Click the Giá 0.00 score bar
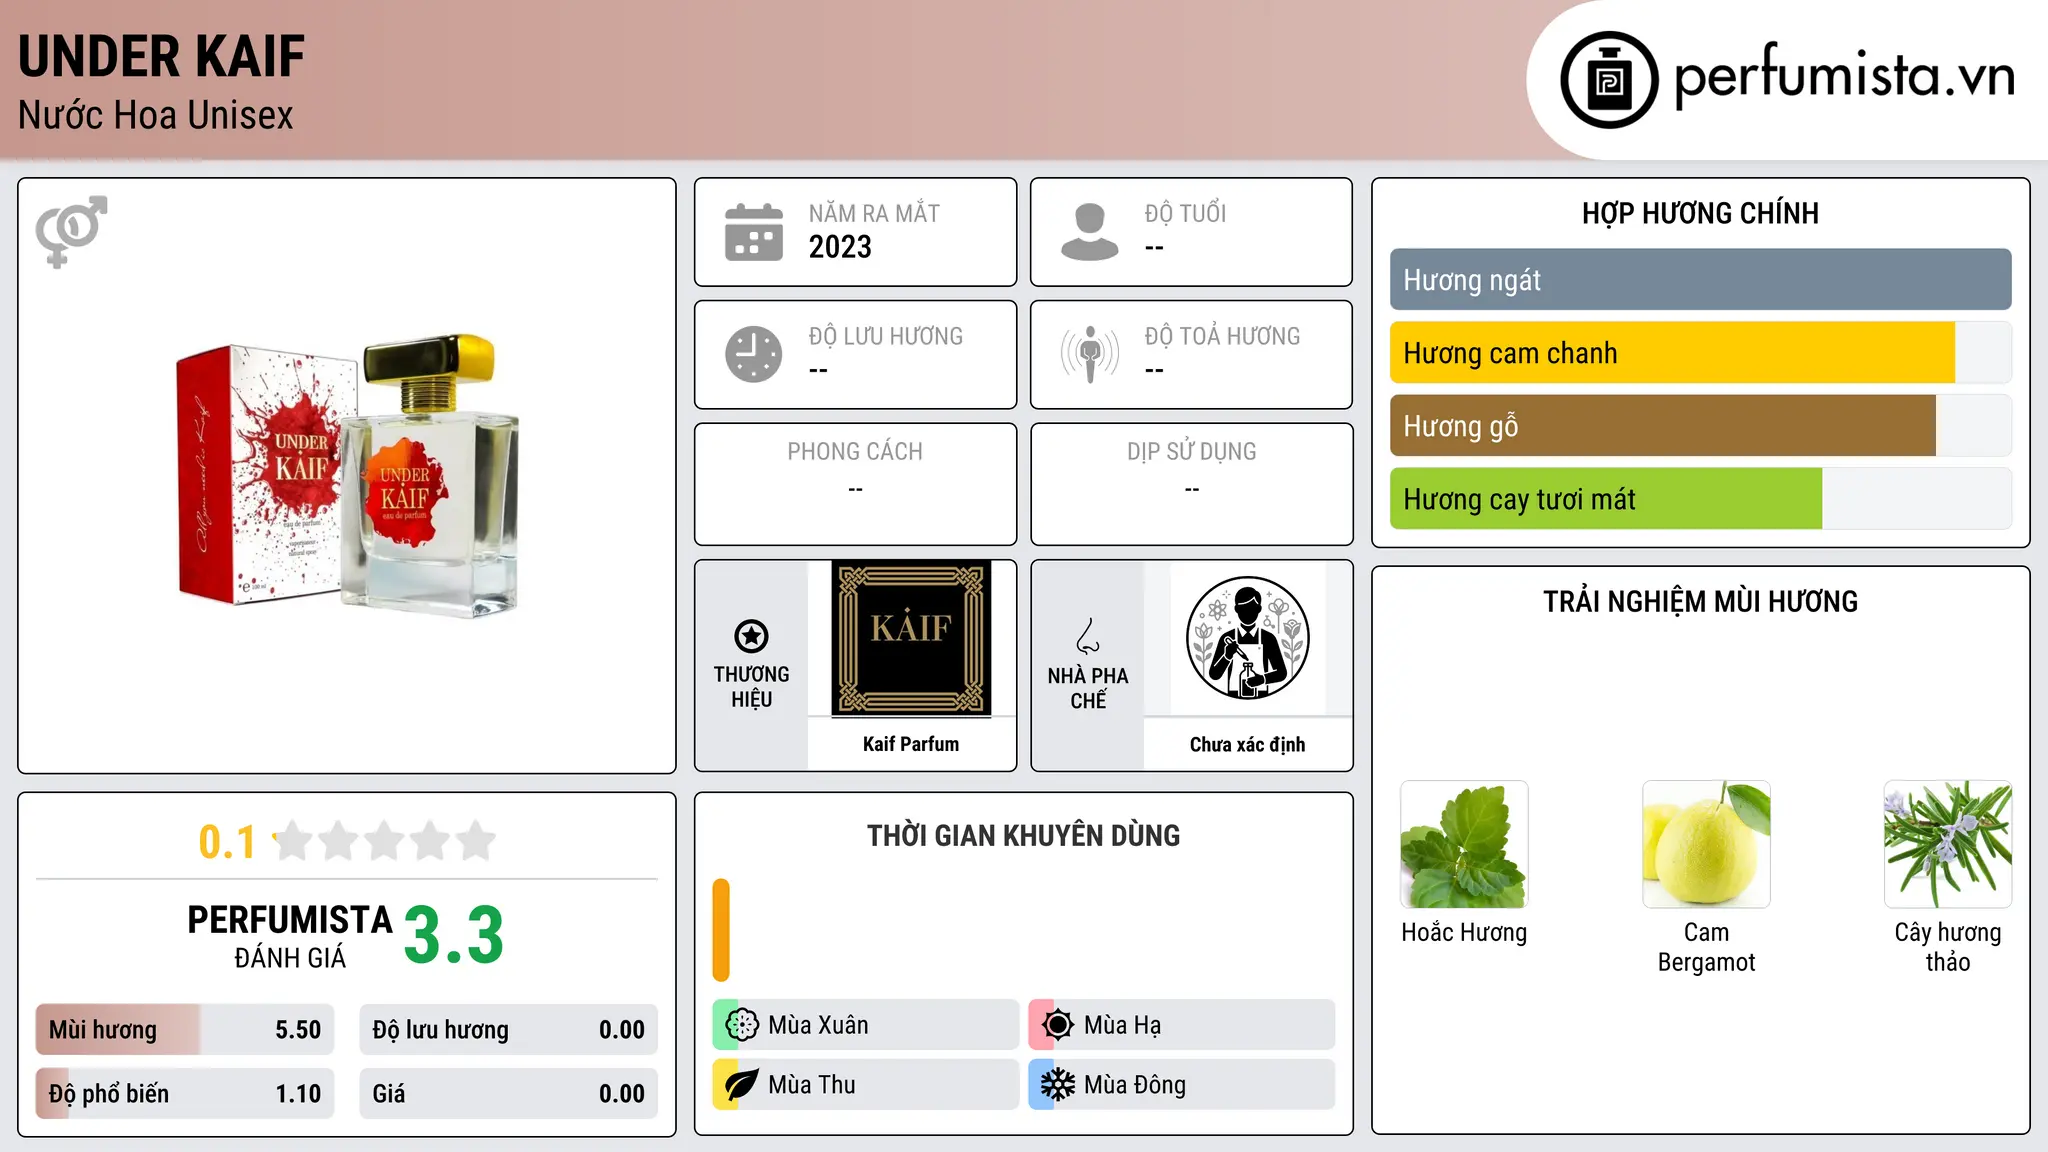 coord(508,1094)
